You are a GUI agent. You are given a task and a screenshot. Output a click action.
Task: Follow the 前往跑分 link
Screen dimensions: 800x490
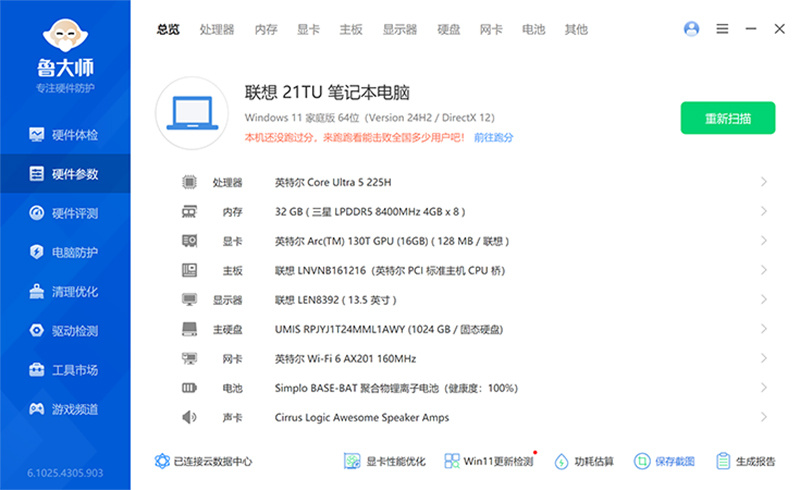pos(493,137)
